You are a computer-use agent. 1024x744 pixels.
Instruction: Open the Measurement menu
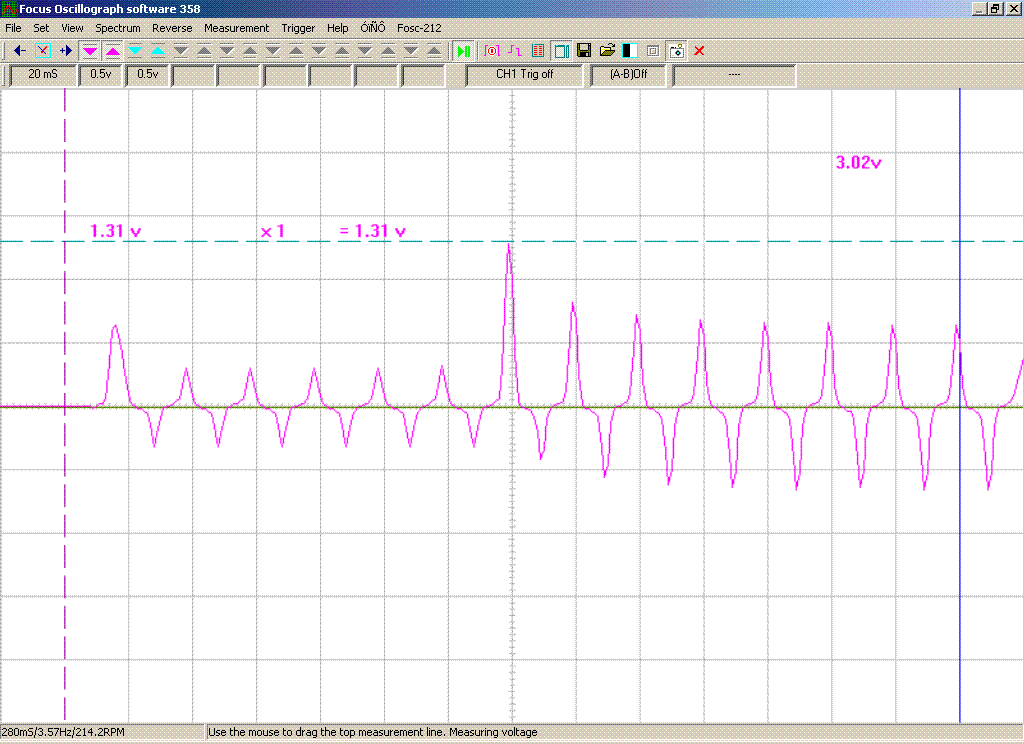(x=236, y=28)
